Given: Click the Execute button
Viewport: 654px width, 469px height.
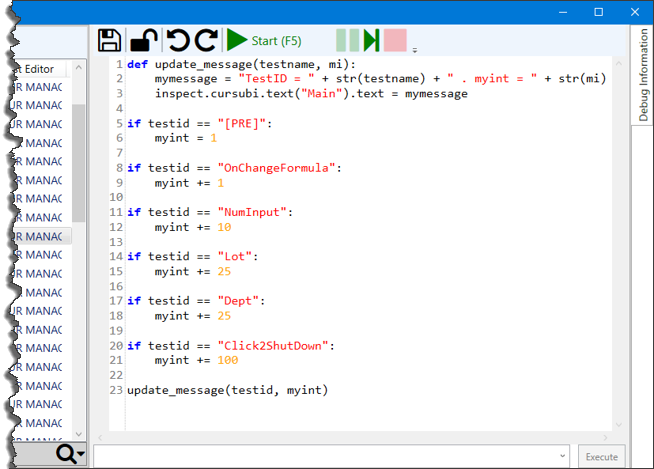Looking at the screenshot, I should click(x=601, y=456).
